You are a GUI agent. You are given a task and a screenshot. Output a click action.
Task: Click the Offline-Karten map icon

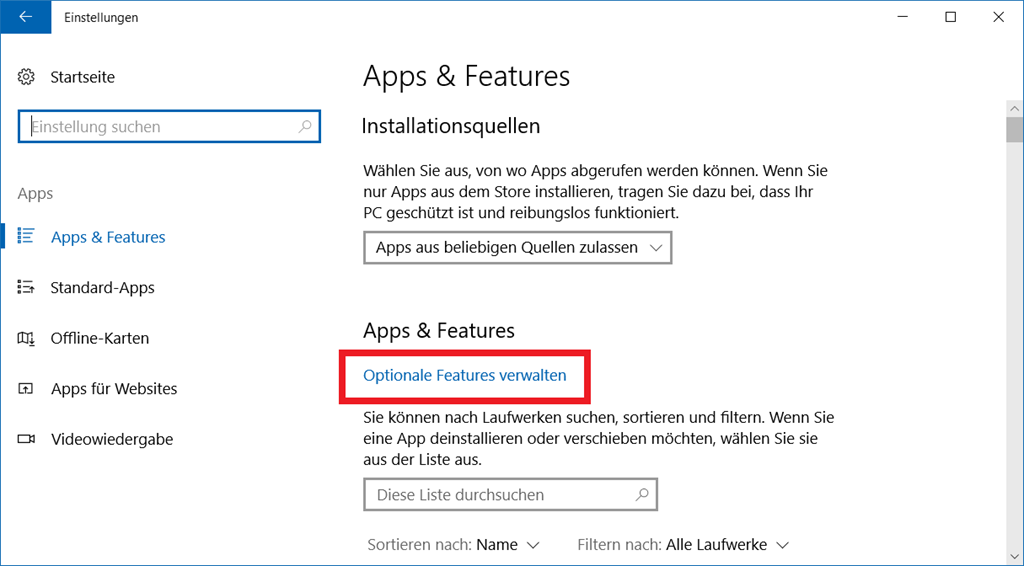tap(27, 338)
